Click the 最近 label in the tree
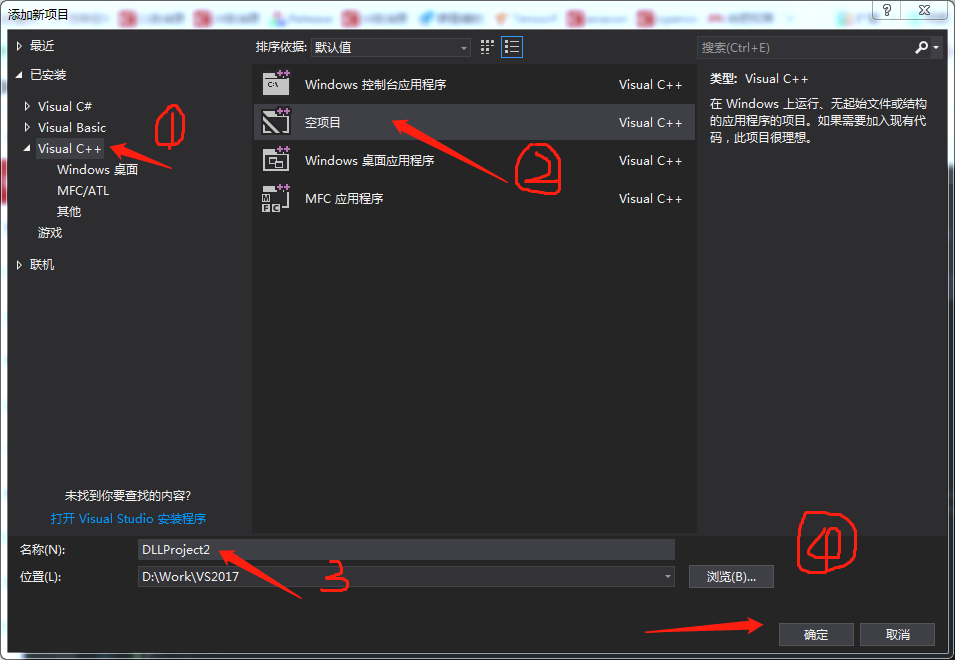 pyautogui.click(x=42, y=46)
